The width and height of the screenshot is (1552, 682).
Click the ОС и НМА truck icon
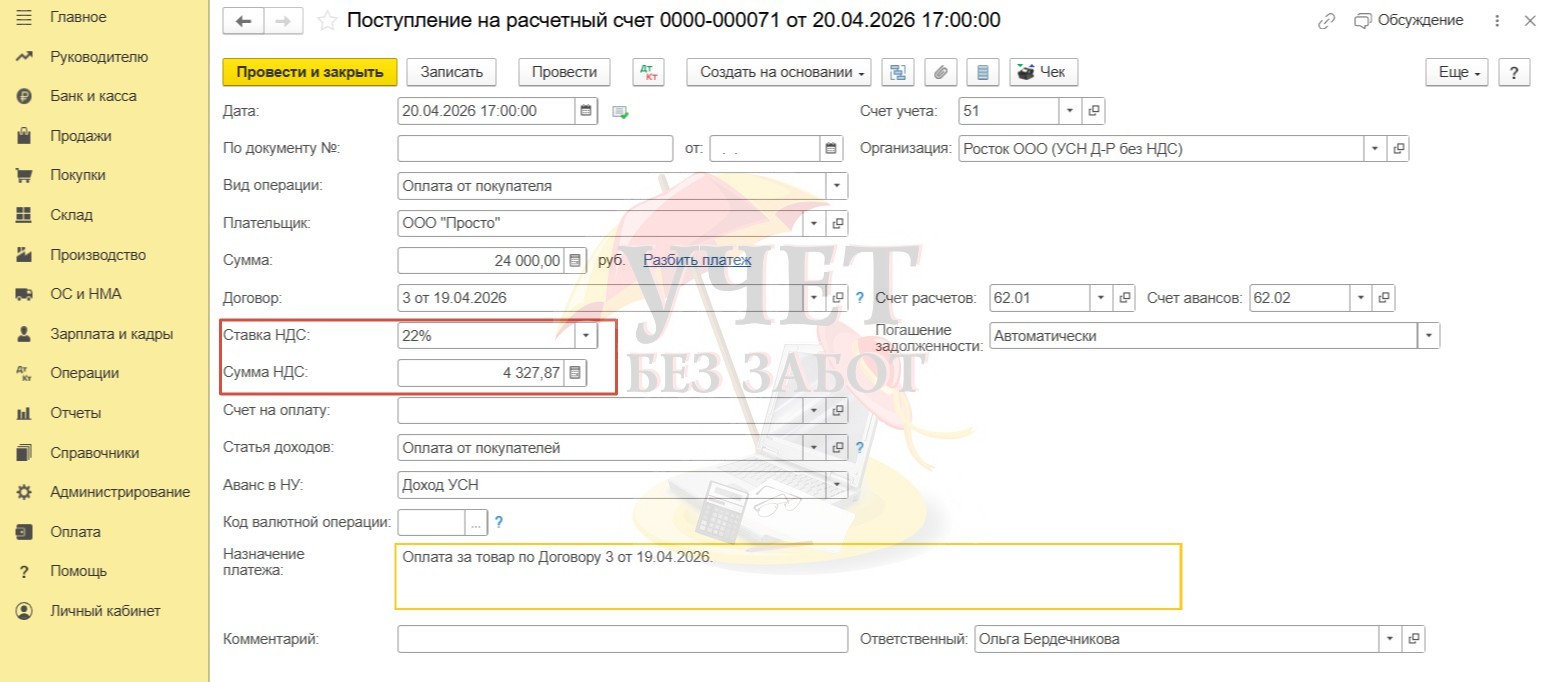25,294
